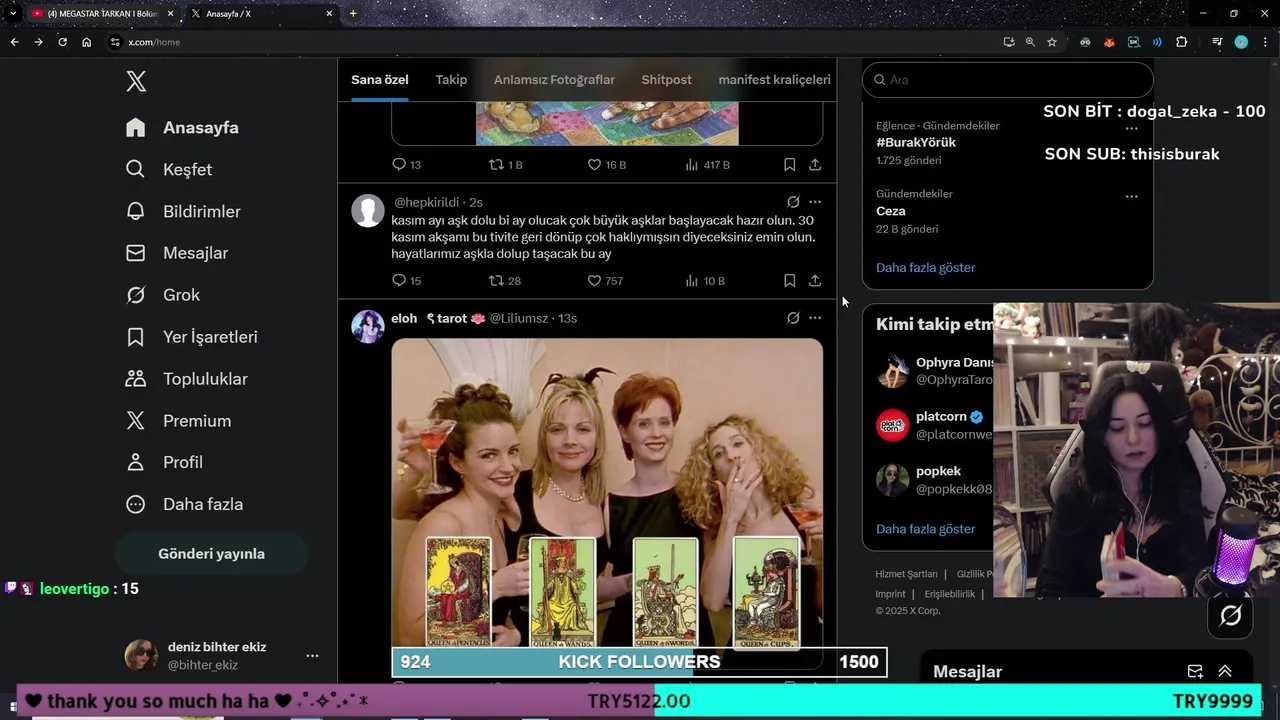Click the Ara search field
This screenshot has height=720, width=1280.
tap(1008, 80)
